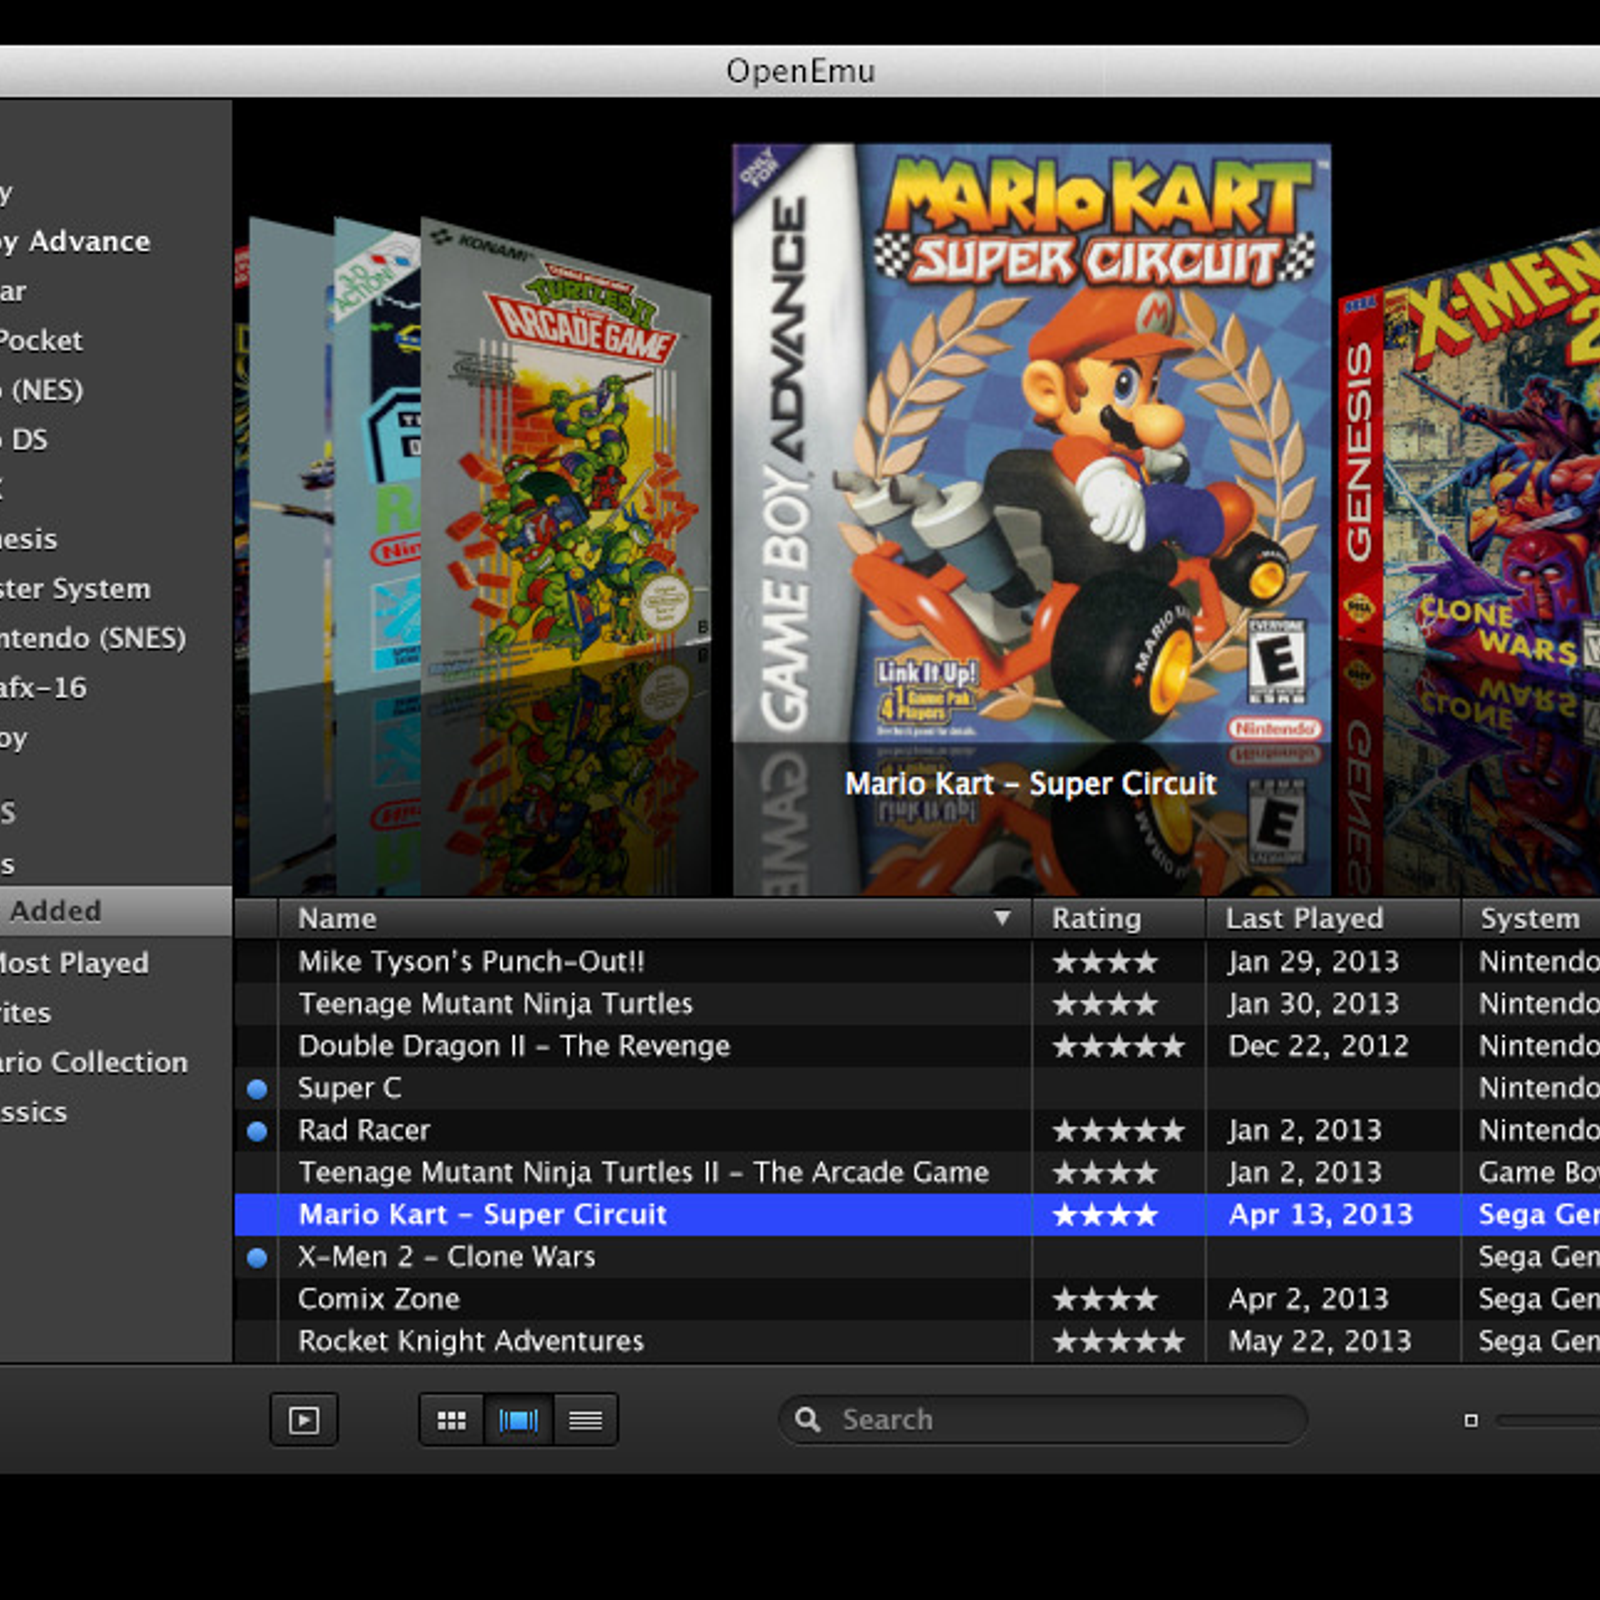Click blue unplayed dot beside Rad Racer
Screen dimensions: 1600x1600
click(x=257, y=1131)
